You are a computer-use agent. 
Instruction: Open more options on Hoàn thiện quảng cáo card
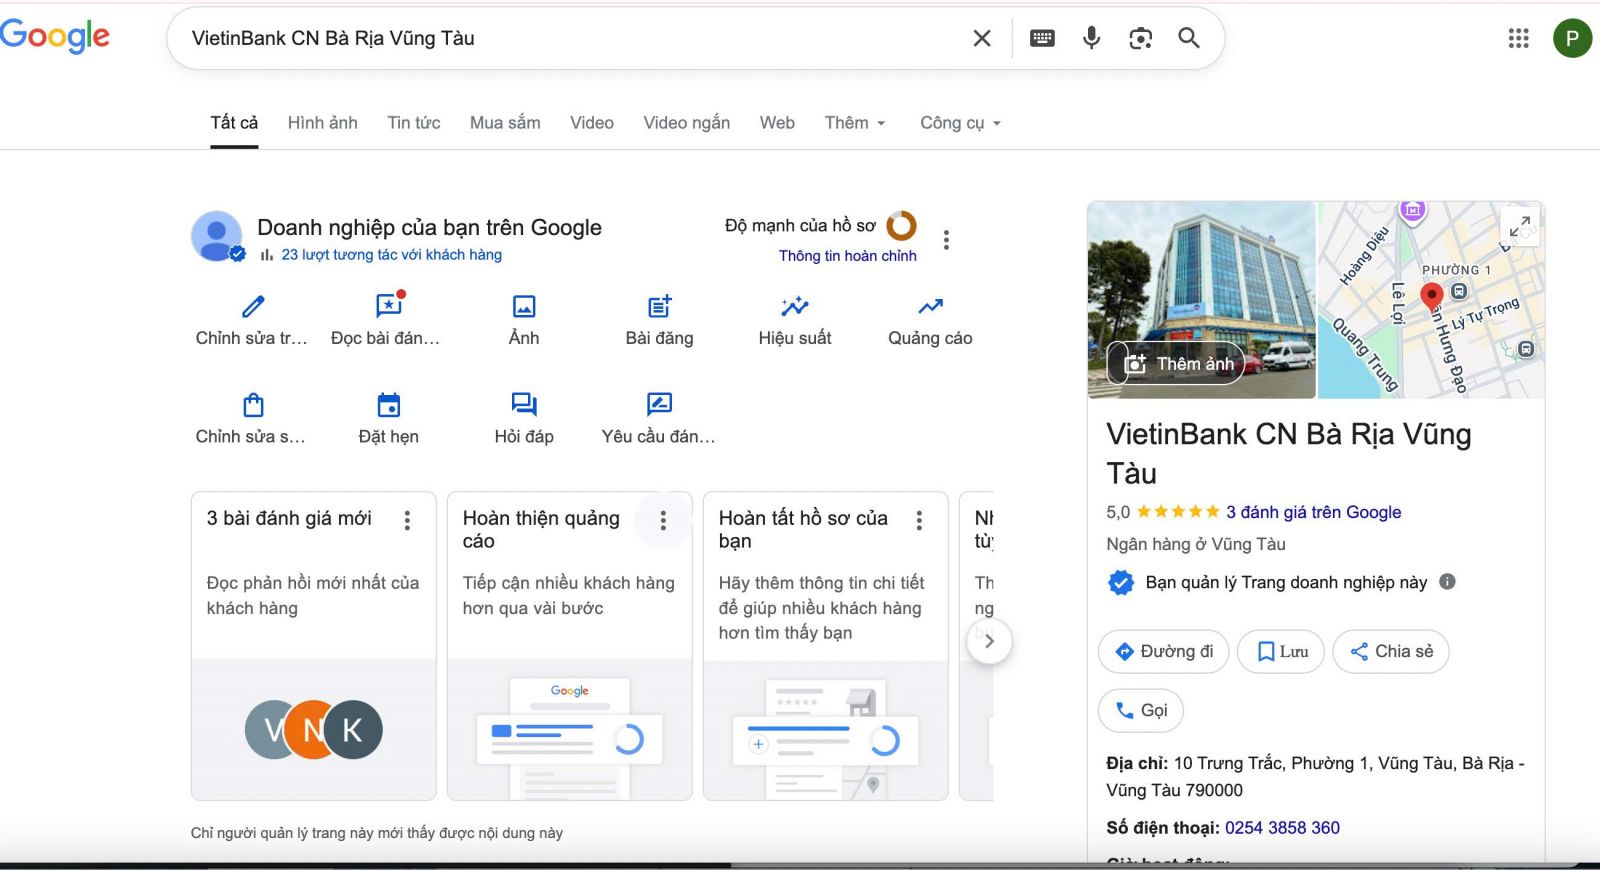(663, 520)
